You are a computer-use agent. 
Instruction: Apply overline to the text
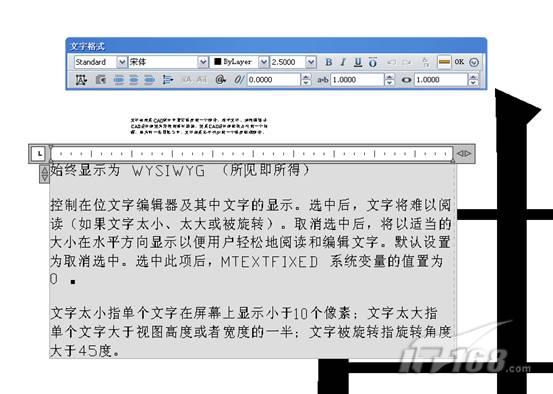click(373, 62)
